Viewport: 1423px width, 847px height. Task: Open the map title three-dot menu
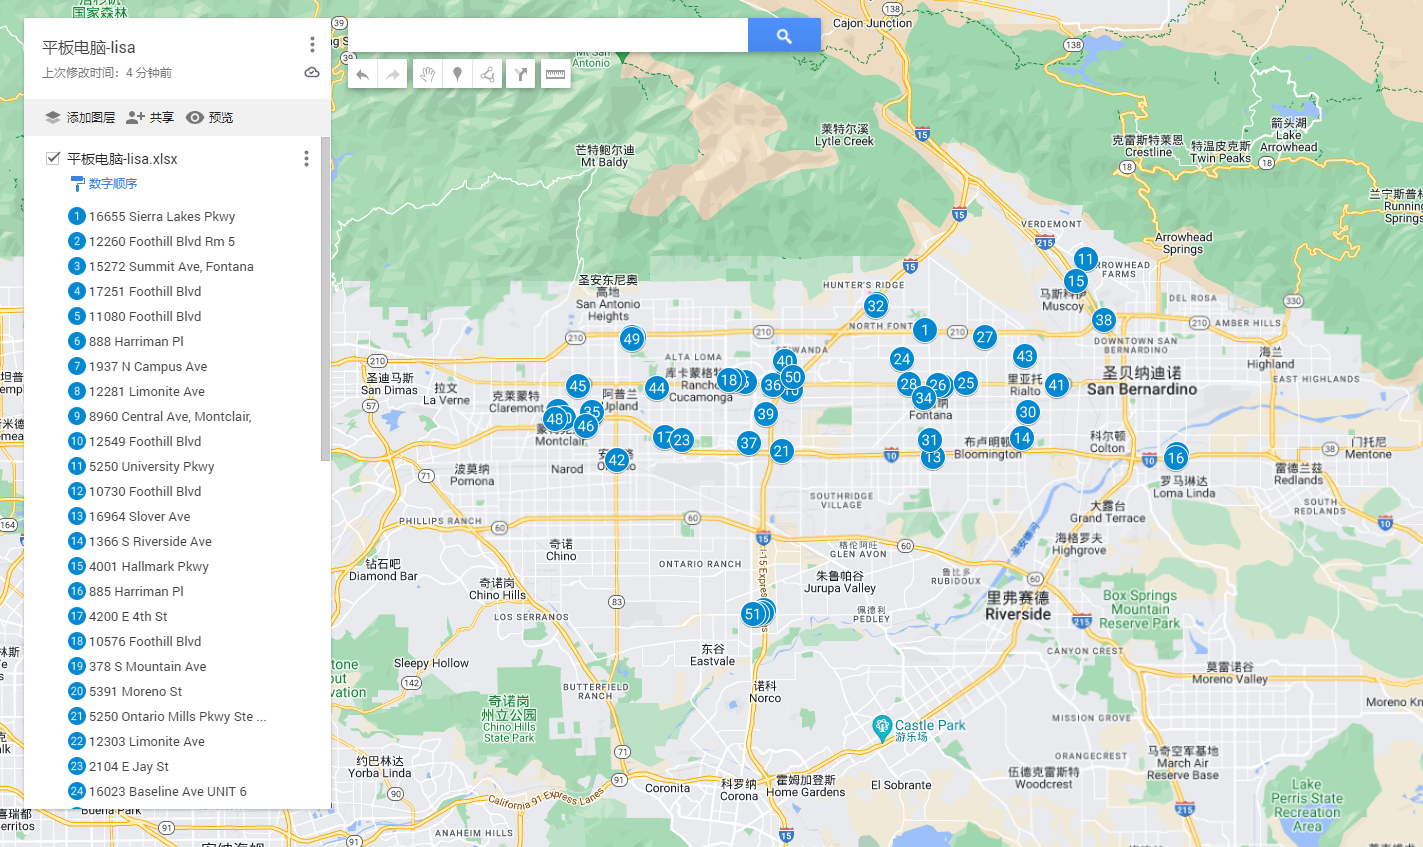tap(312, 45)
